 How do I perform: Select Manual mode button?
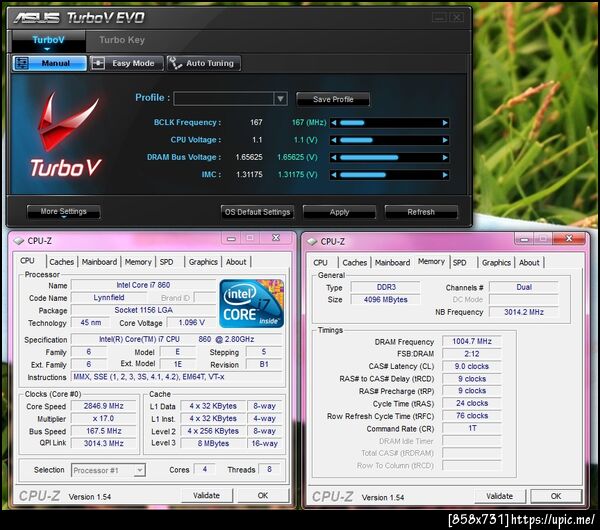pyautogui.click(x=50, y=63)
